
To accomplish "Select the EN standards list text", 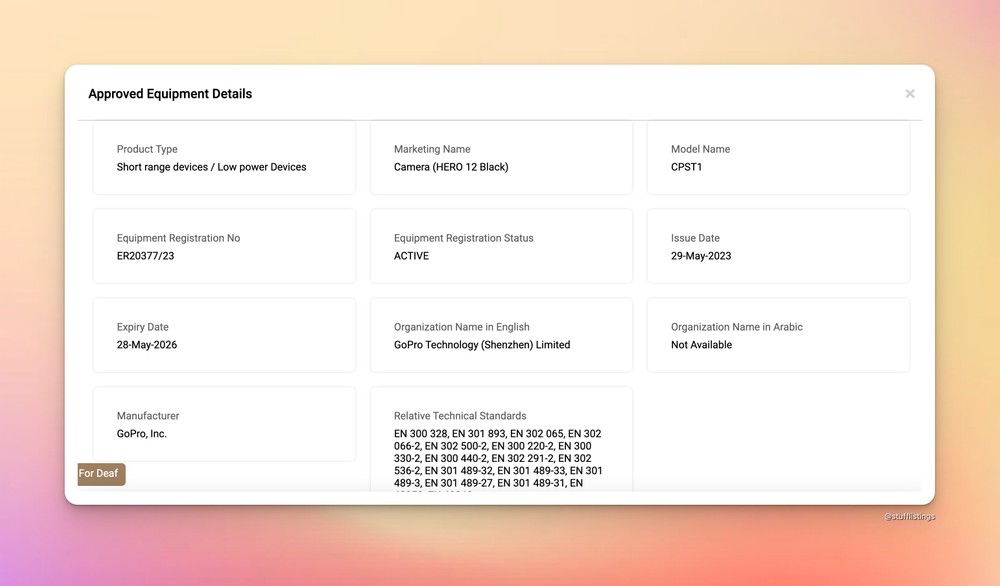I will coord(498,458).
